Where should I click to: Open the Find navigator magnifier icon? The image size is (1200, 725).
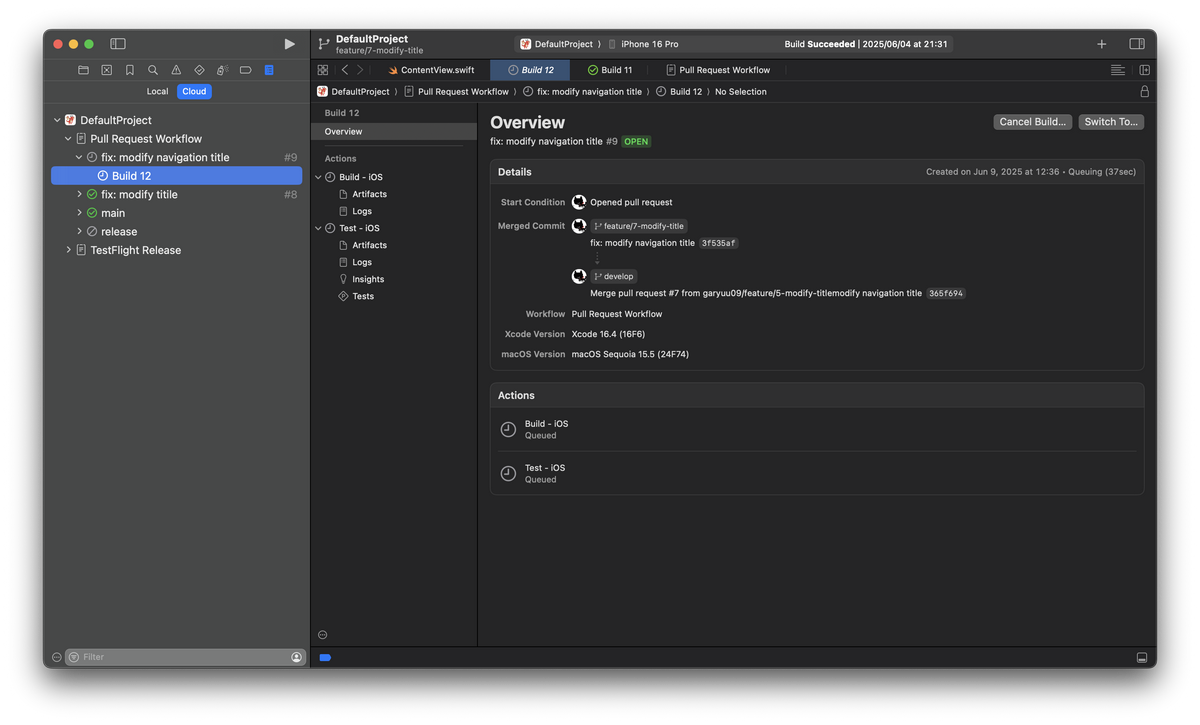click(153, 70)
